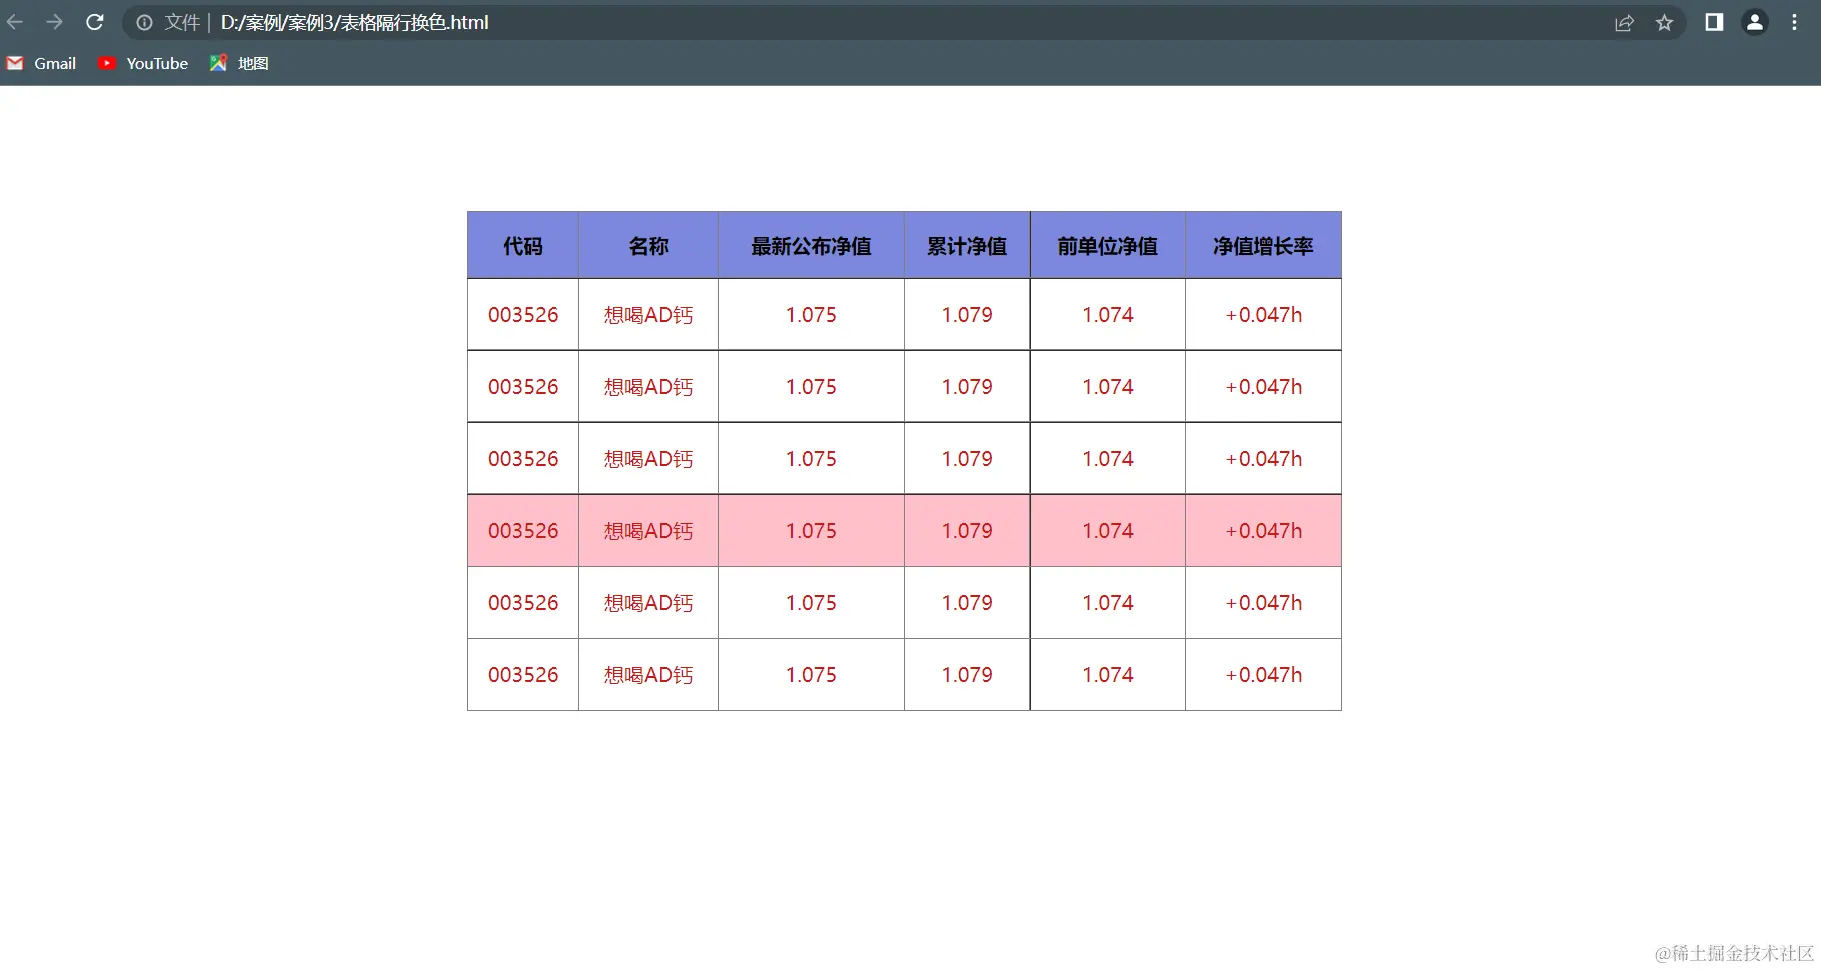This screenshot has height=970, width=1821.
Task: Open the side panel icon
Action: tap(1714, 22)
